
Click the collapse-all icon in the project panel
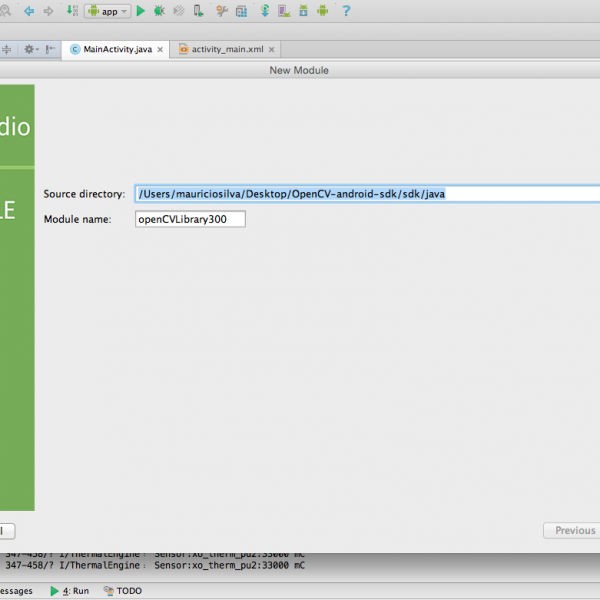click(x=7, y=49)
